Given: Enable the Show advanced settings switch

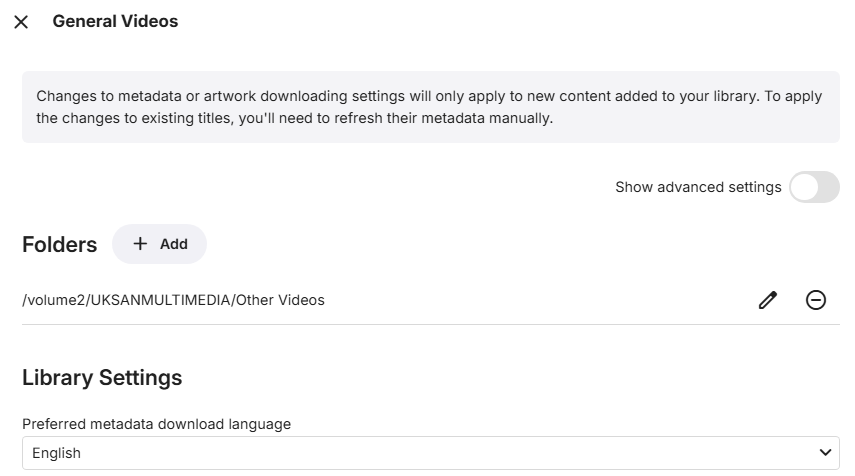Looking at the screenshot, I should pos(814,187).
